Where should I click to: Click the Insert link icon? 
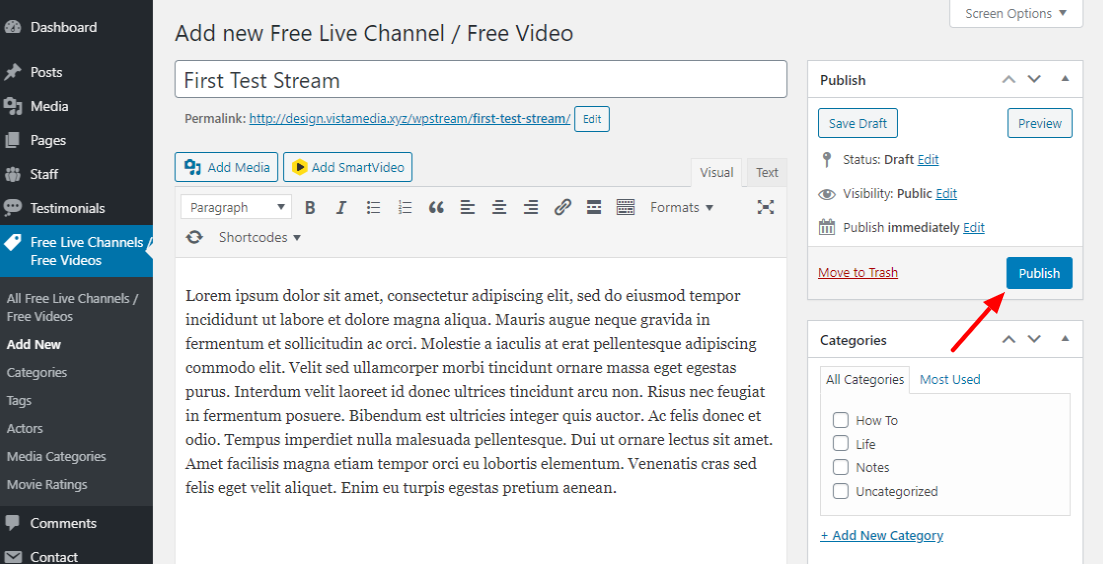(562, 208)
